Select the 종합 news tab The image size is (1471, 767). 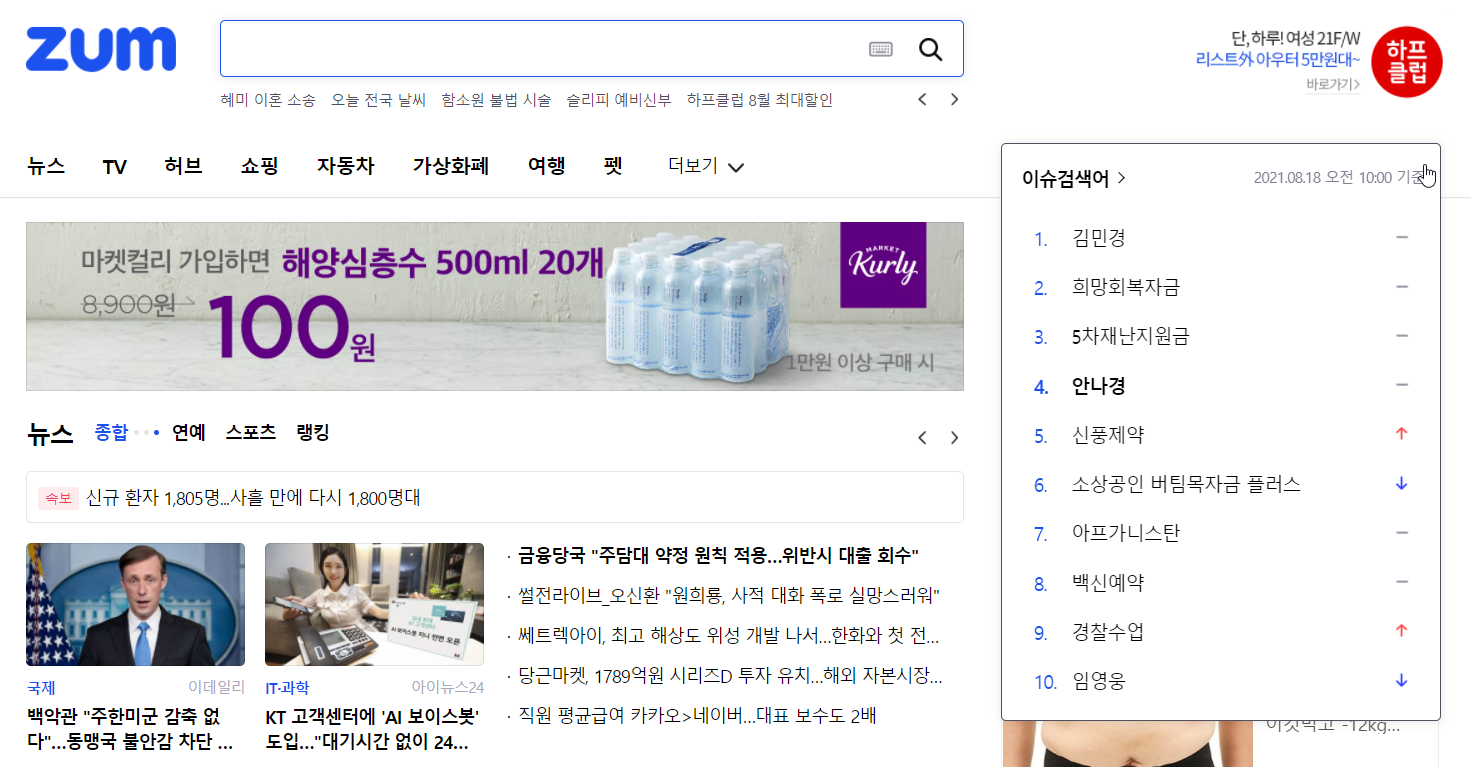(111, 432)
